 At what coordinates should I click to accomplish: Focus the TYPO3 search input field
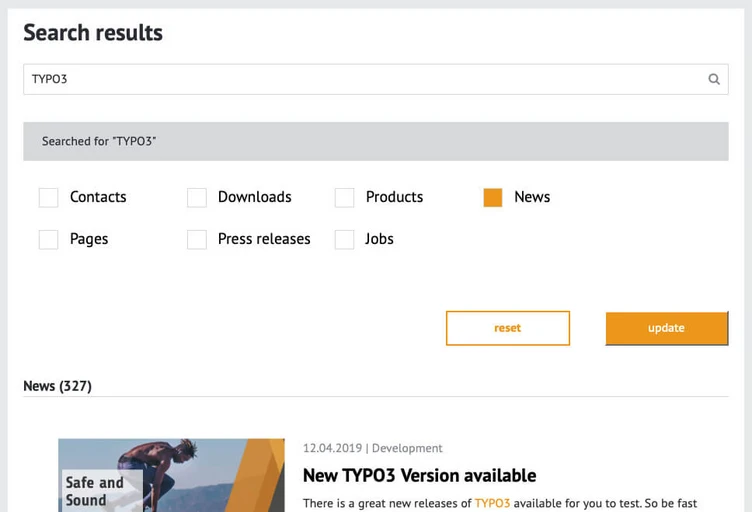376,79
